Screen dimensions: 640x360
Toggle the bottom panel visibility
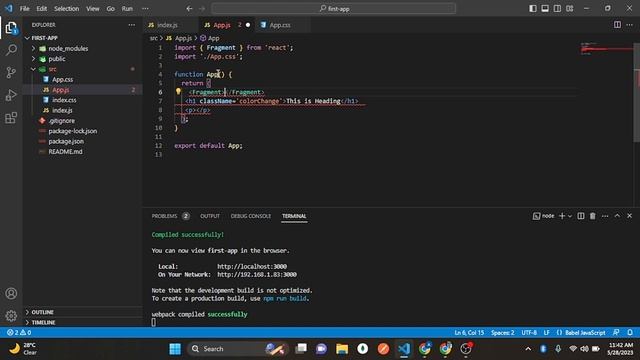(x=545, y=9)
